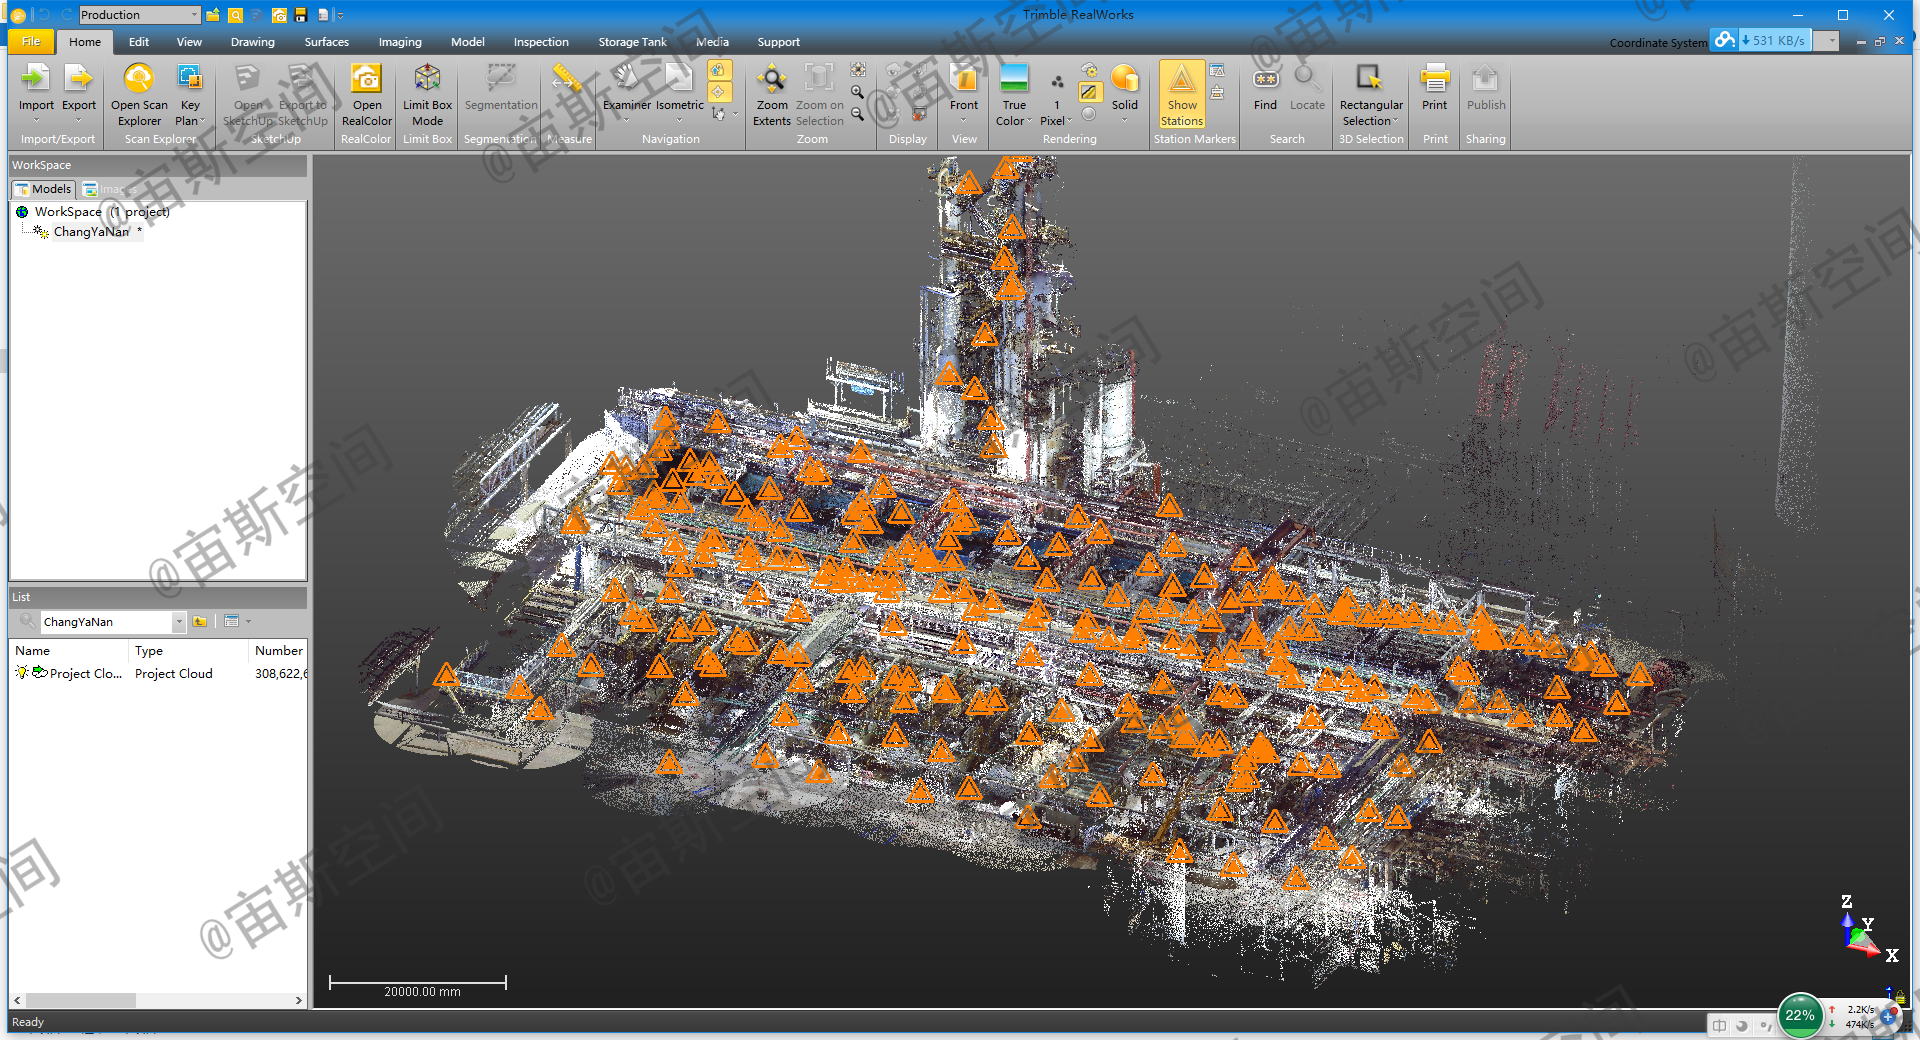Expand the Key Plan dropdown arrow
Image resolution: width=1920 pixels, height=1040 pixels.
tap(203, 121)
